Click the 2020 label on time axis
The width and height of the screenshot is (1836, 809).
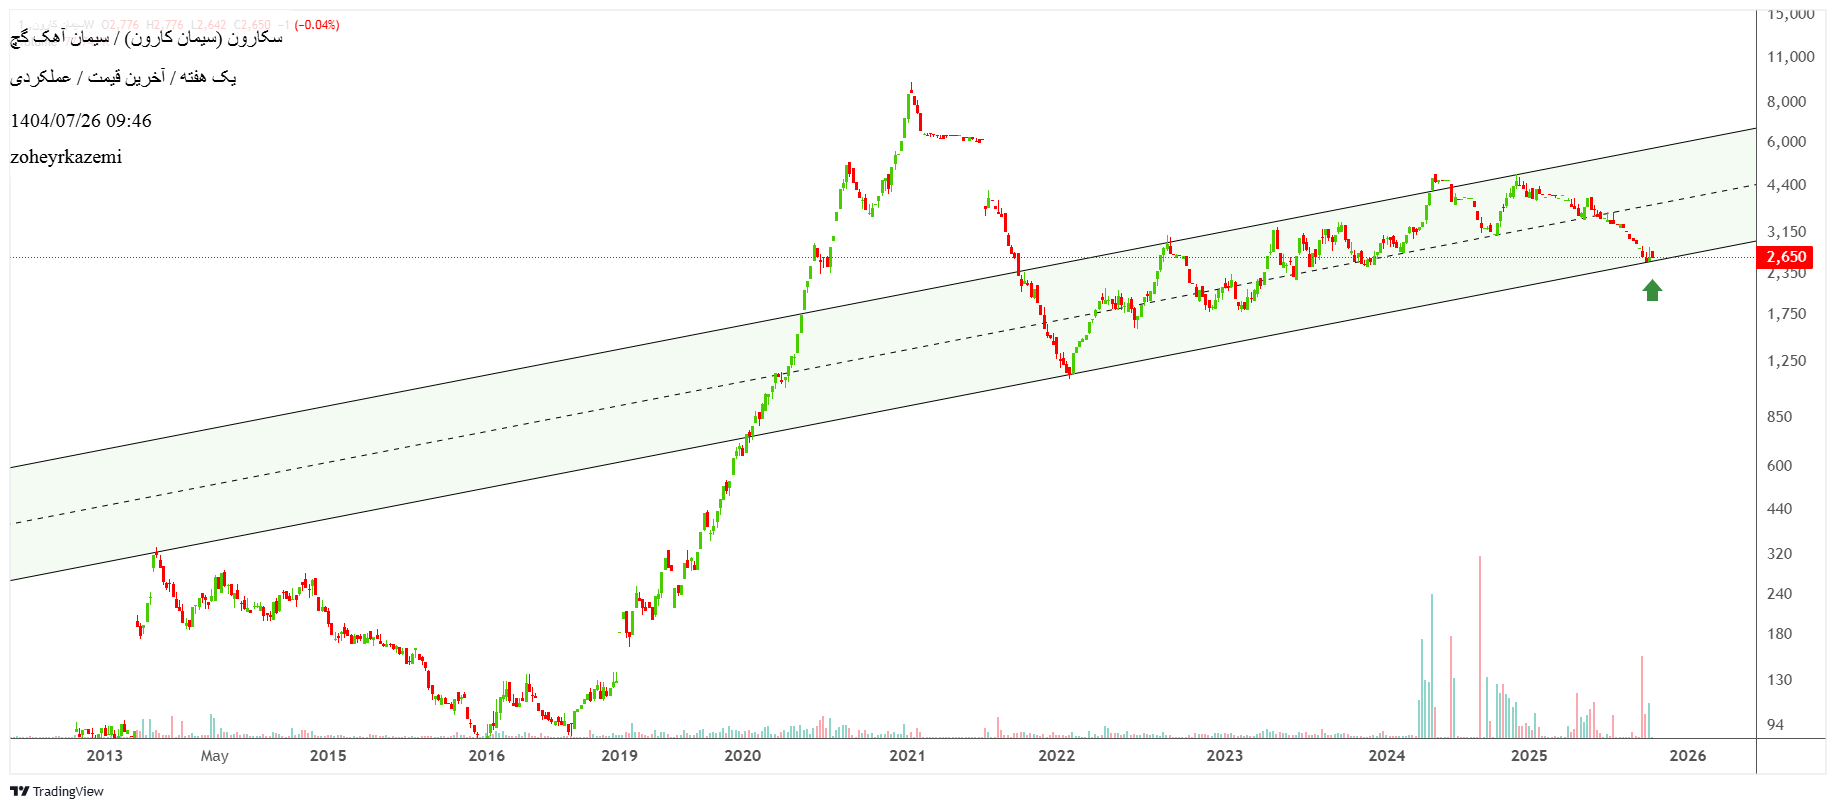742,755
